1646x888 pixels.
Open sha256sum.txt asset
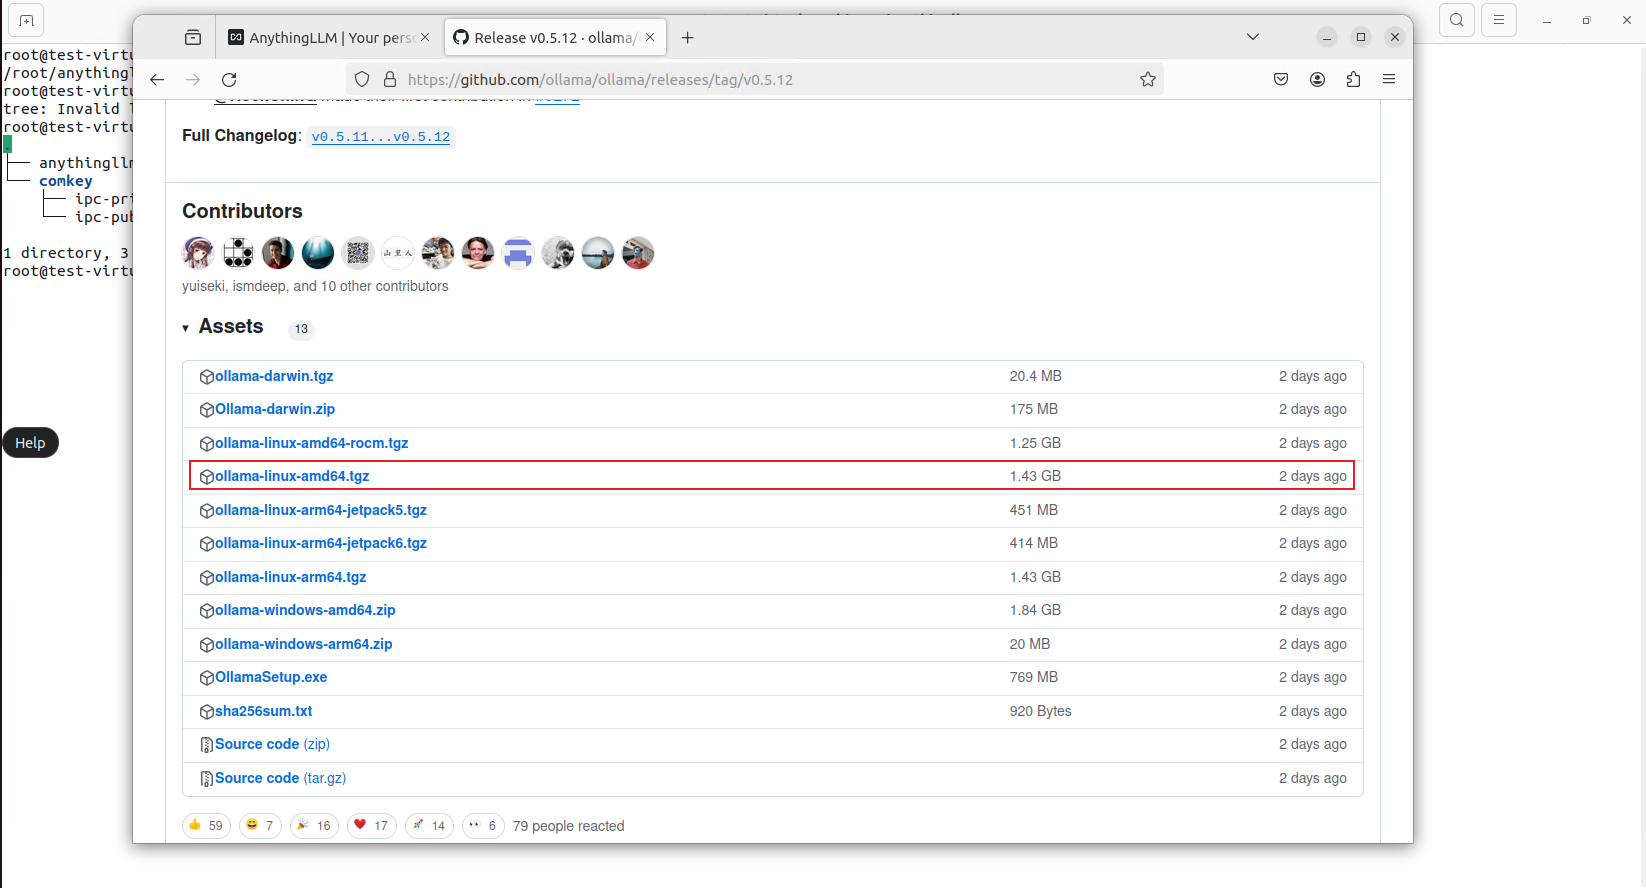click(264, 711)
